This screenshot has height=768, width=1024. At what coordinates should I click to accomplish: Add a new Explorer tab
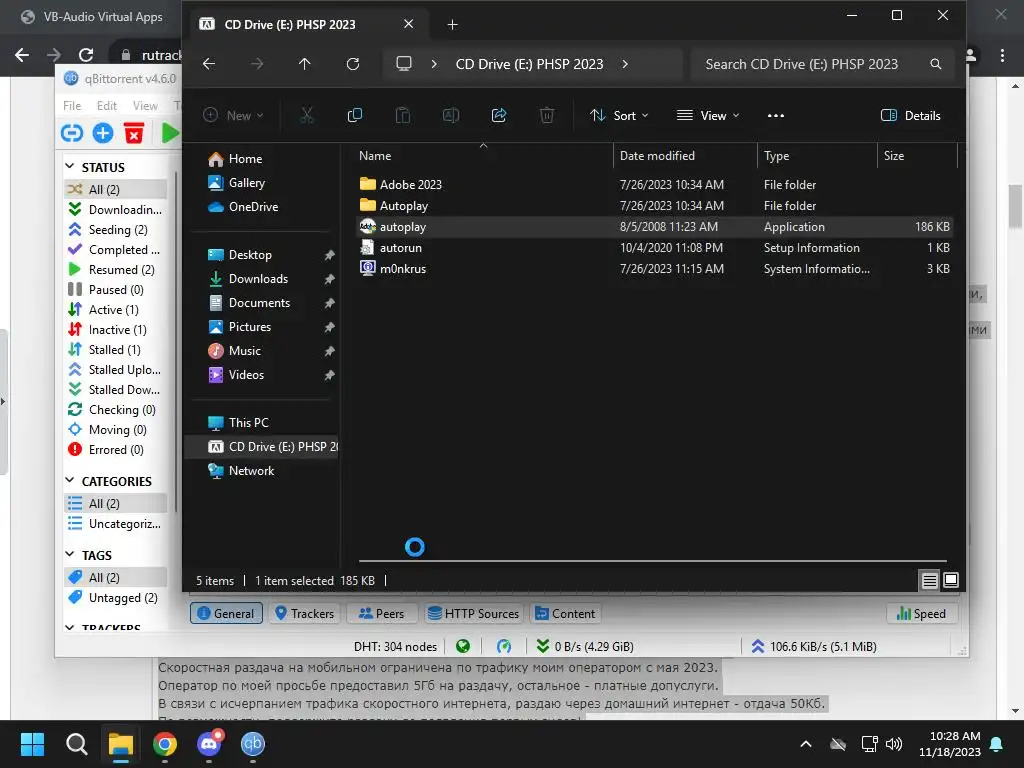452,24
